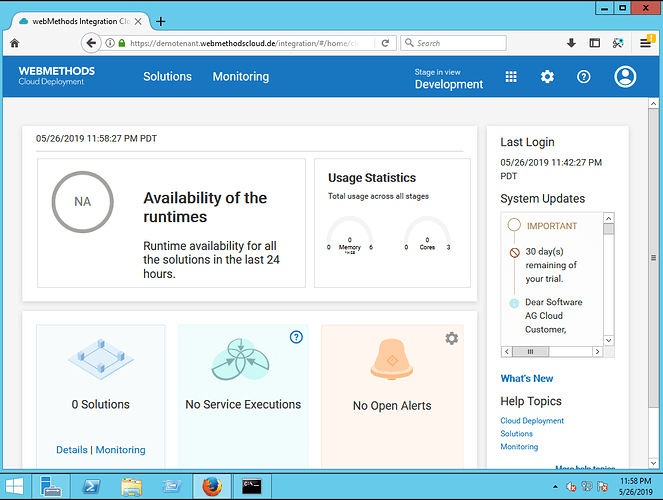Click help icon on Service Executions card
The width and height of the screenshot is (663, 500).
(x=296, y=338)
